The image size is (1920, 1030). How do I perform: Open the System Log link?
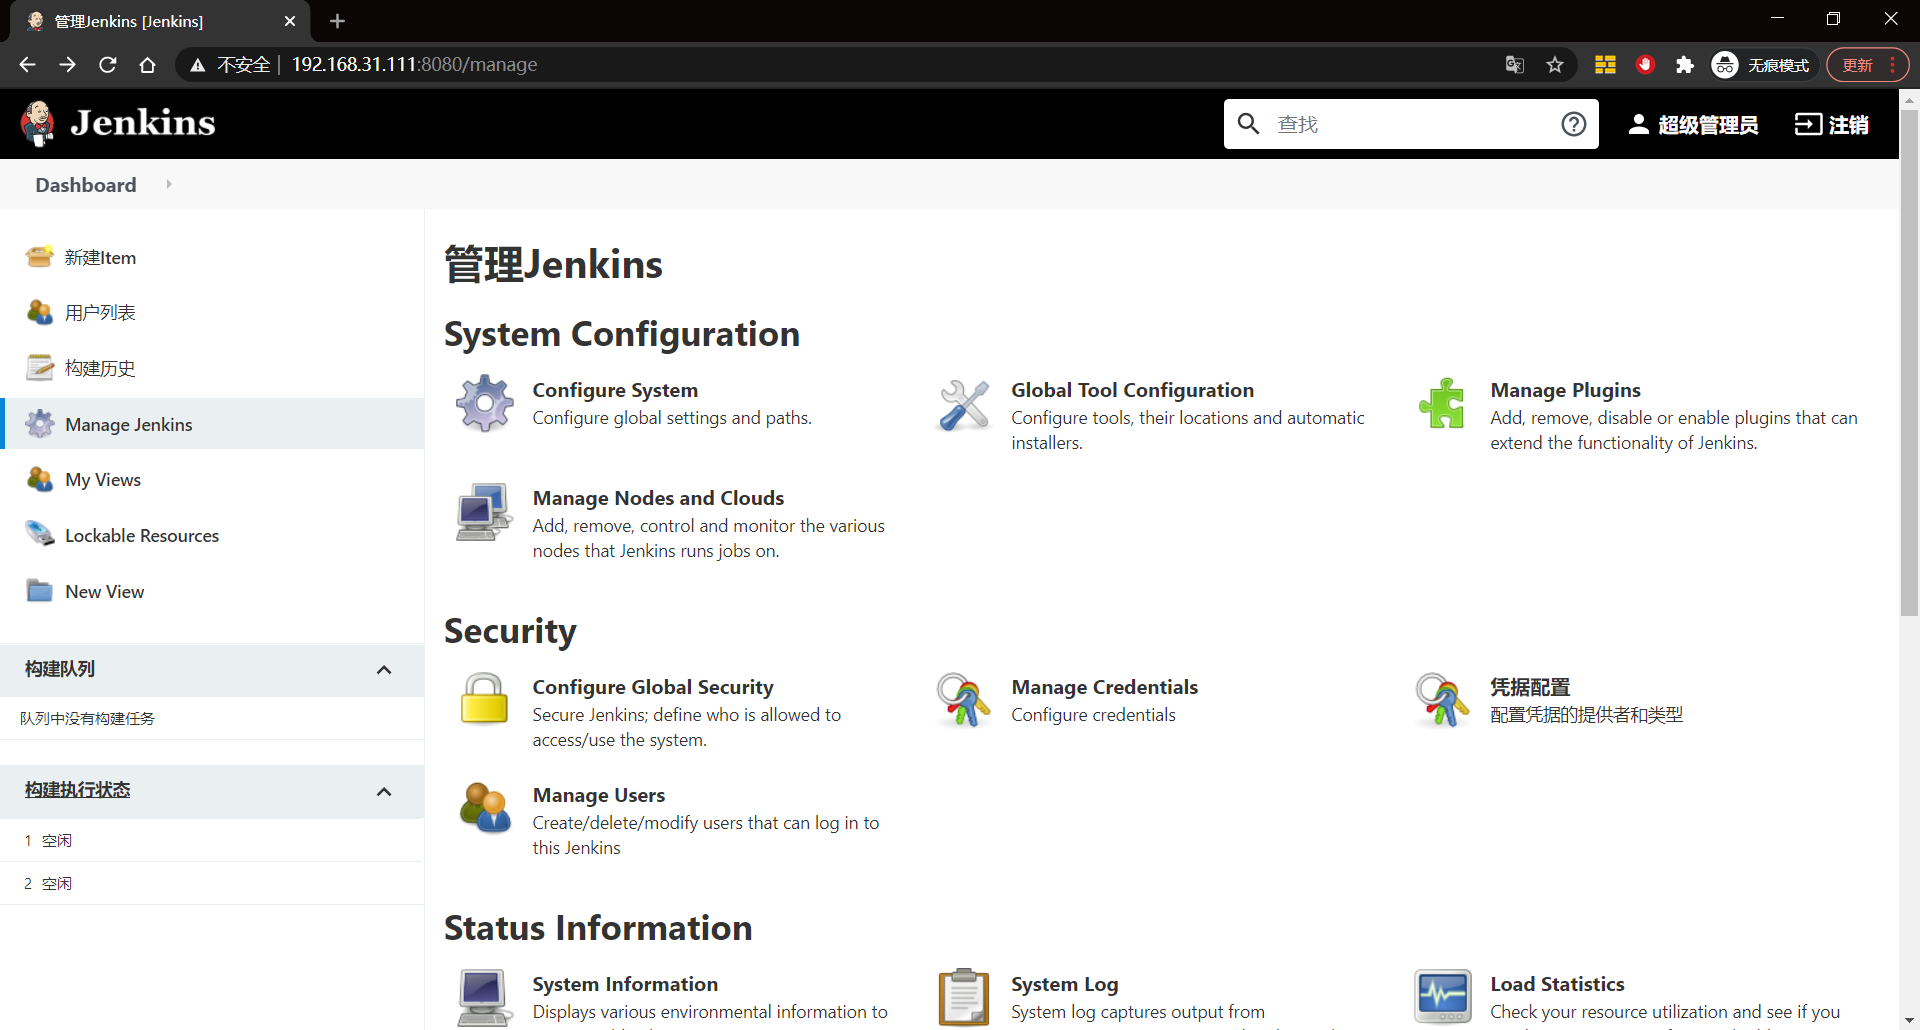click(1064, 984)
